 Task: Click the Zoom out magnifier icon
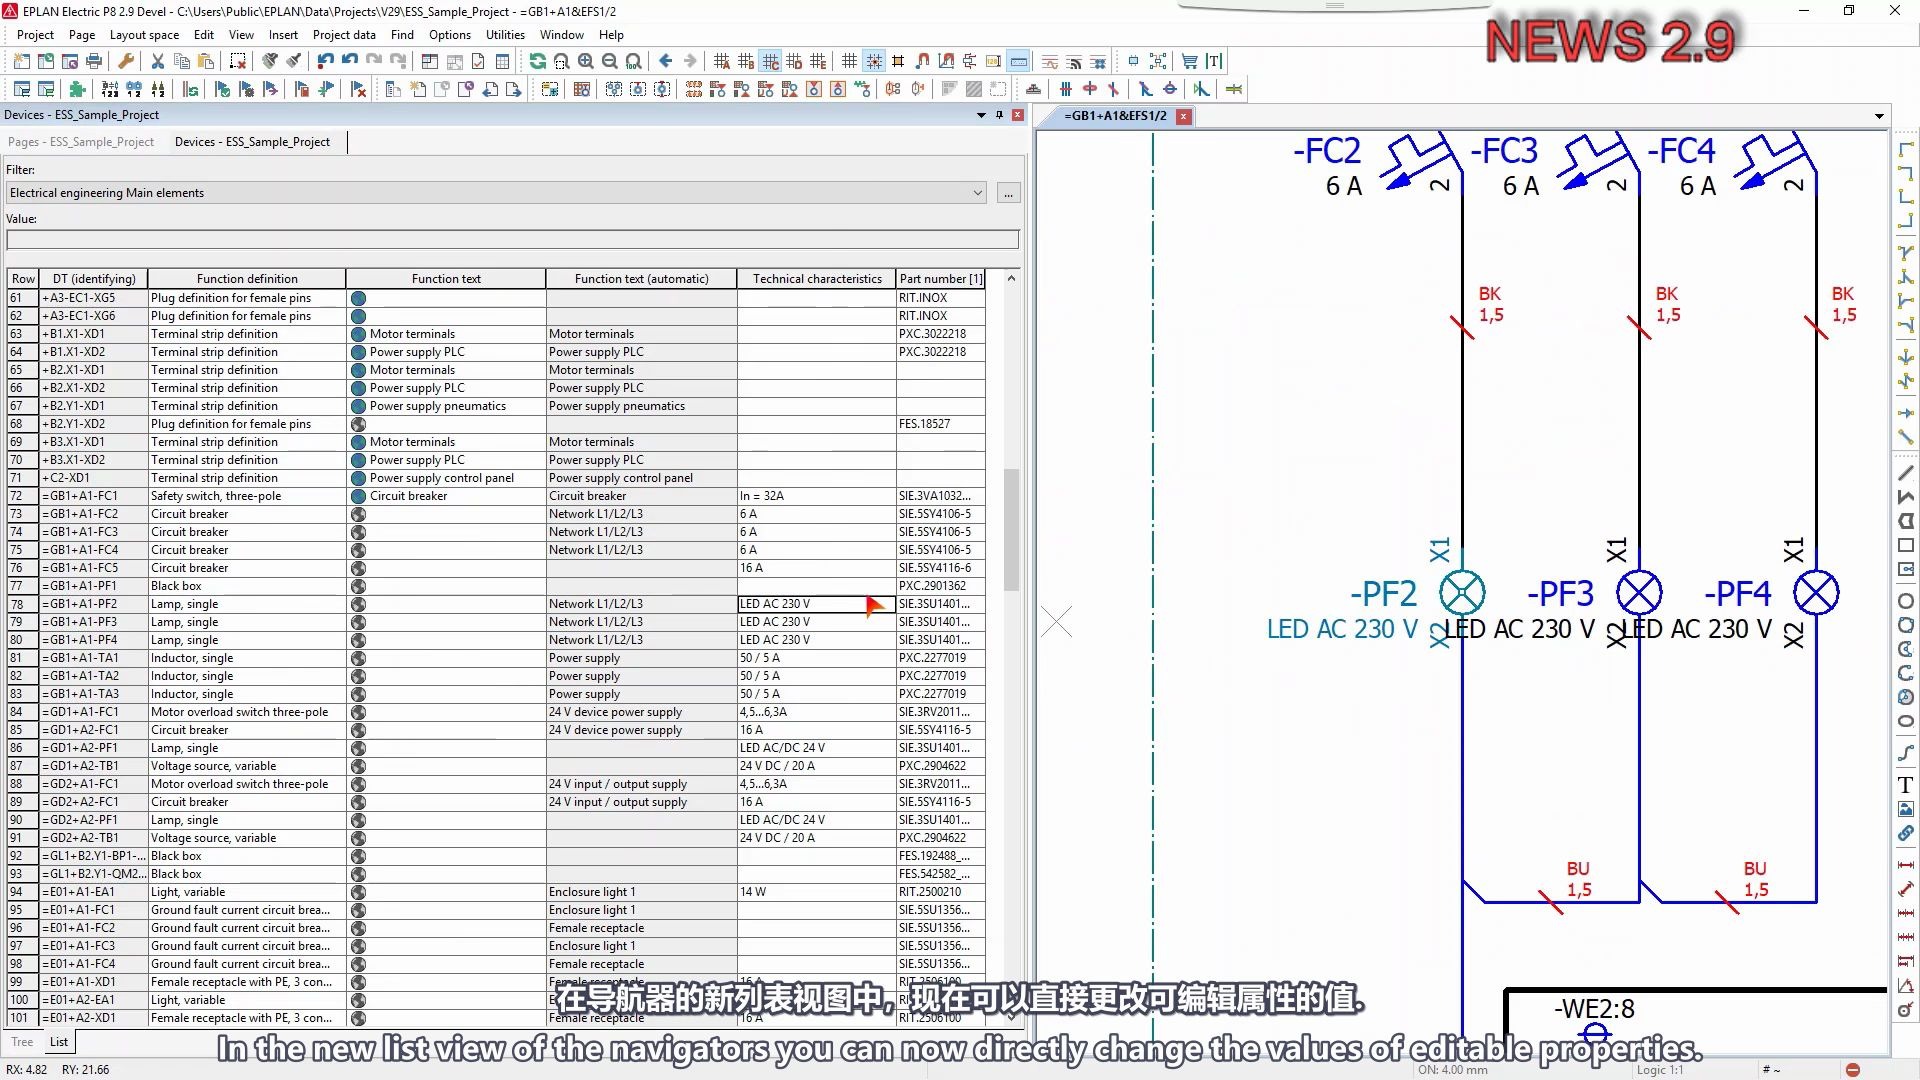(x=609, y=61)
